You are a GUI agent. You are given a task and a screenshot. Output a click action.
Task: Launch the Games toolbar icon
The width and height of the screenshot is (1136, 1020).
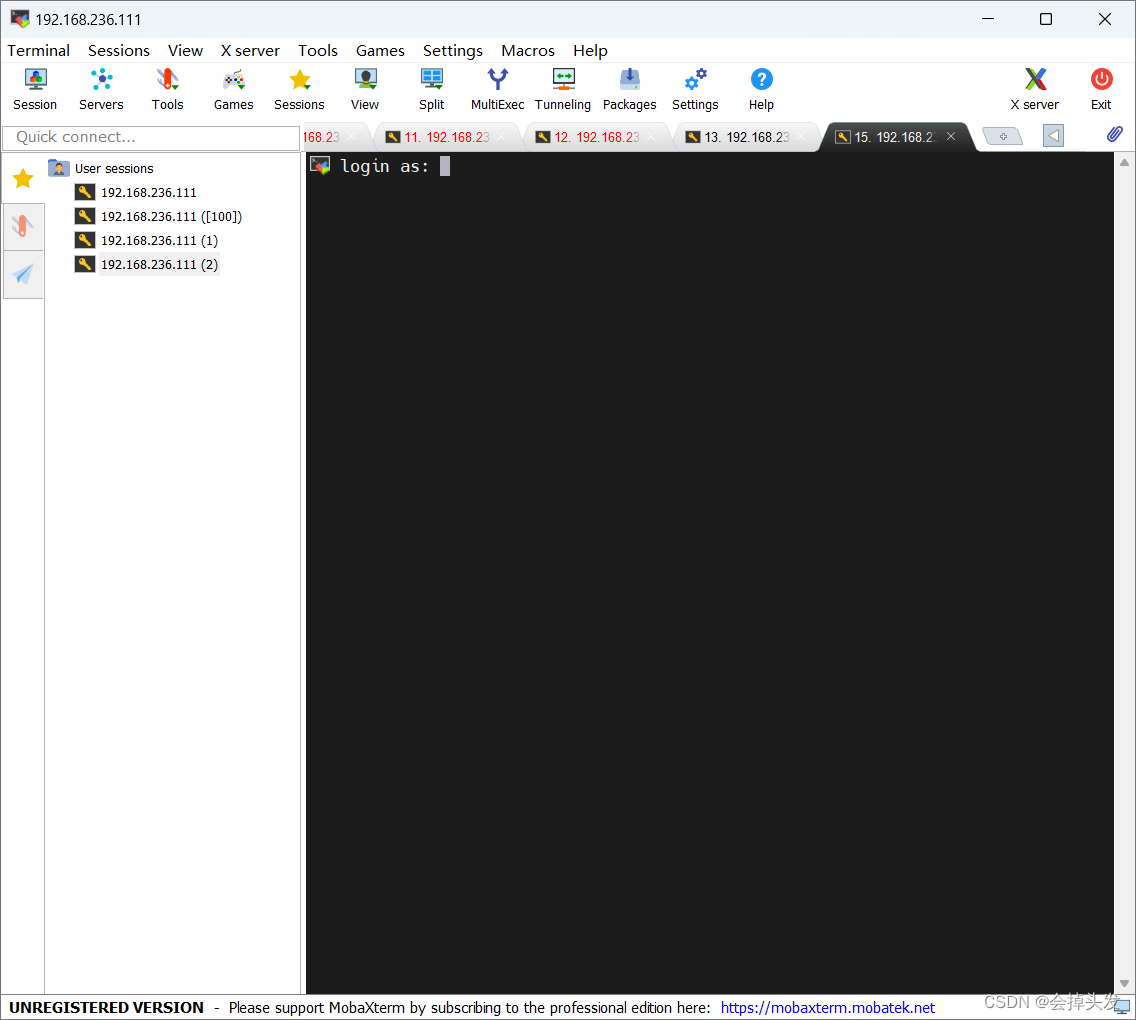tap(232, 88)
